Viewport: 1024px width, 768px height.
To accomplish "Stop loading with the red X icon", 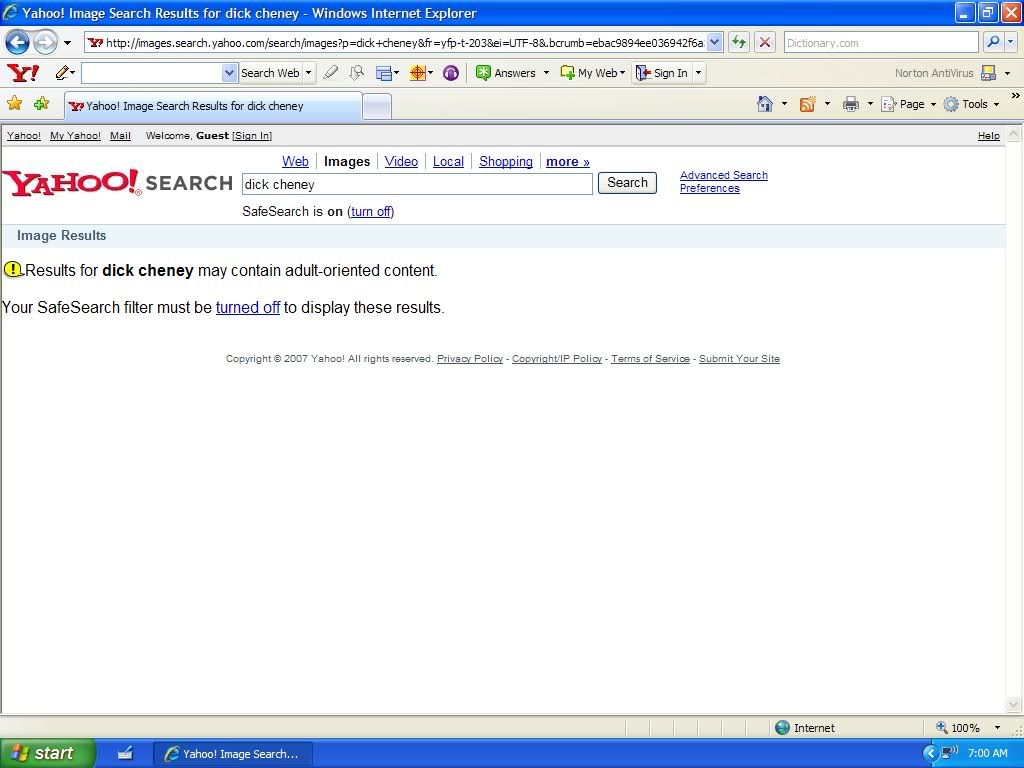I will (765, 42).
